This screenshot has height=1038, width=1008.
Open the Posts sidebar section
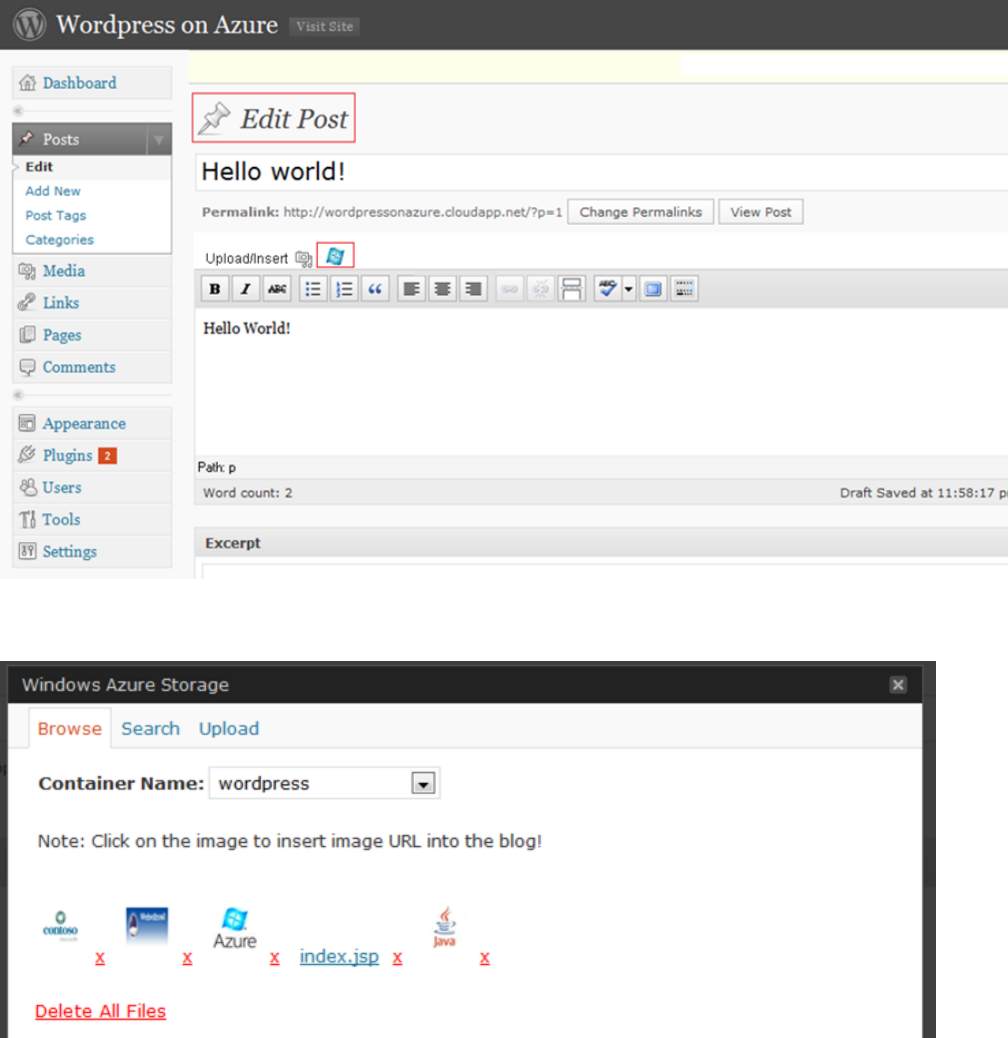pyautogui.click(x=80, y=139)
